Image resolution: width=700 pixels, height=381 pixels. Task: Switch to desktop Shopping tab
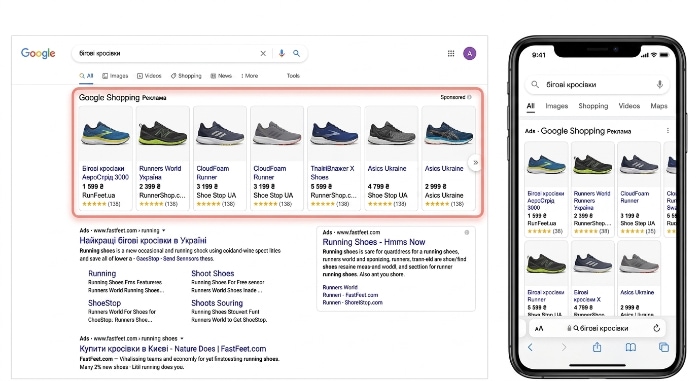point(186,76)
